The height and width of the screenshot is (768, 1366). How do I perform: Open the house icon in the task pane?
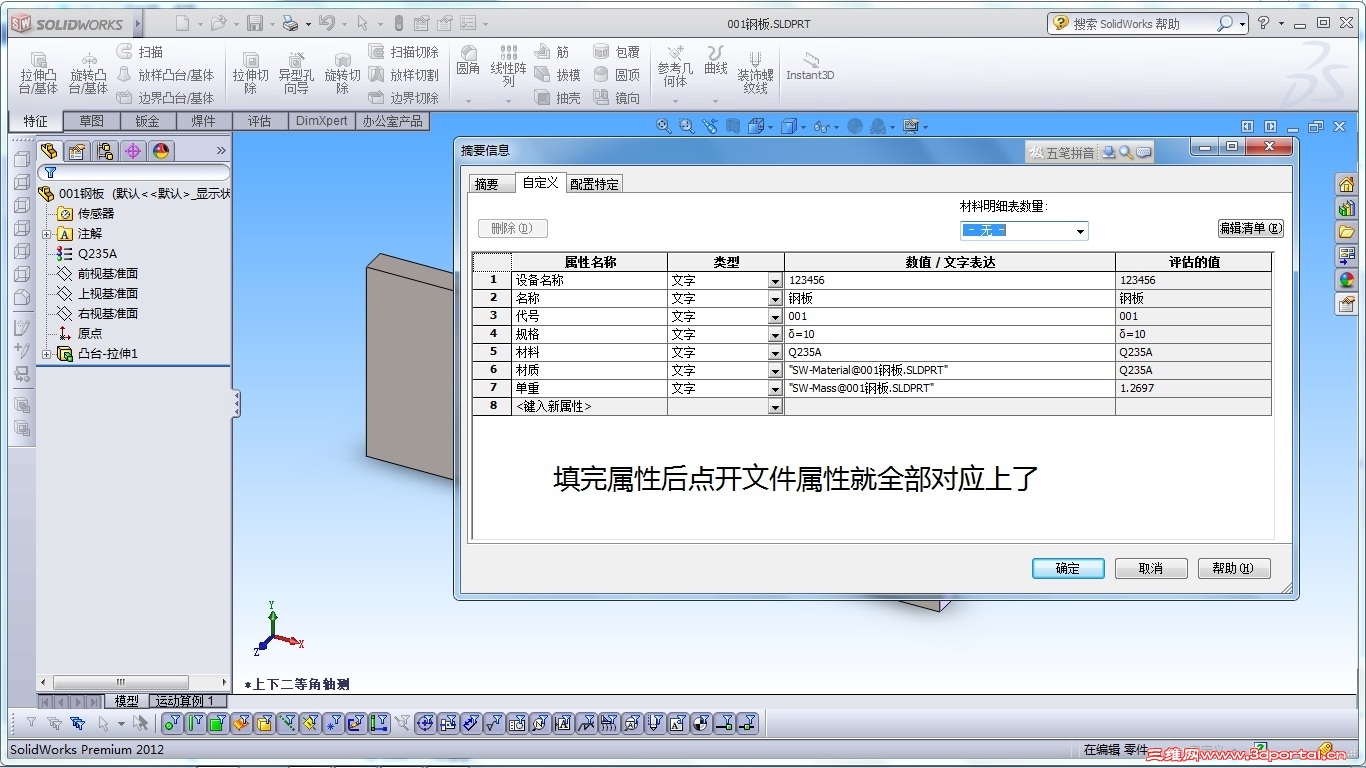click(1346, 184)
